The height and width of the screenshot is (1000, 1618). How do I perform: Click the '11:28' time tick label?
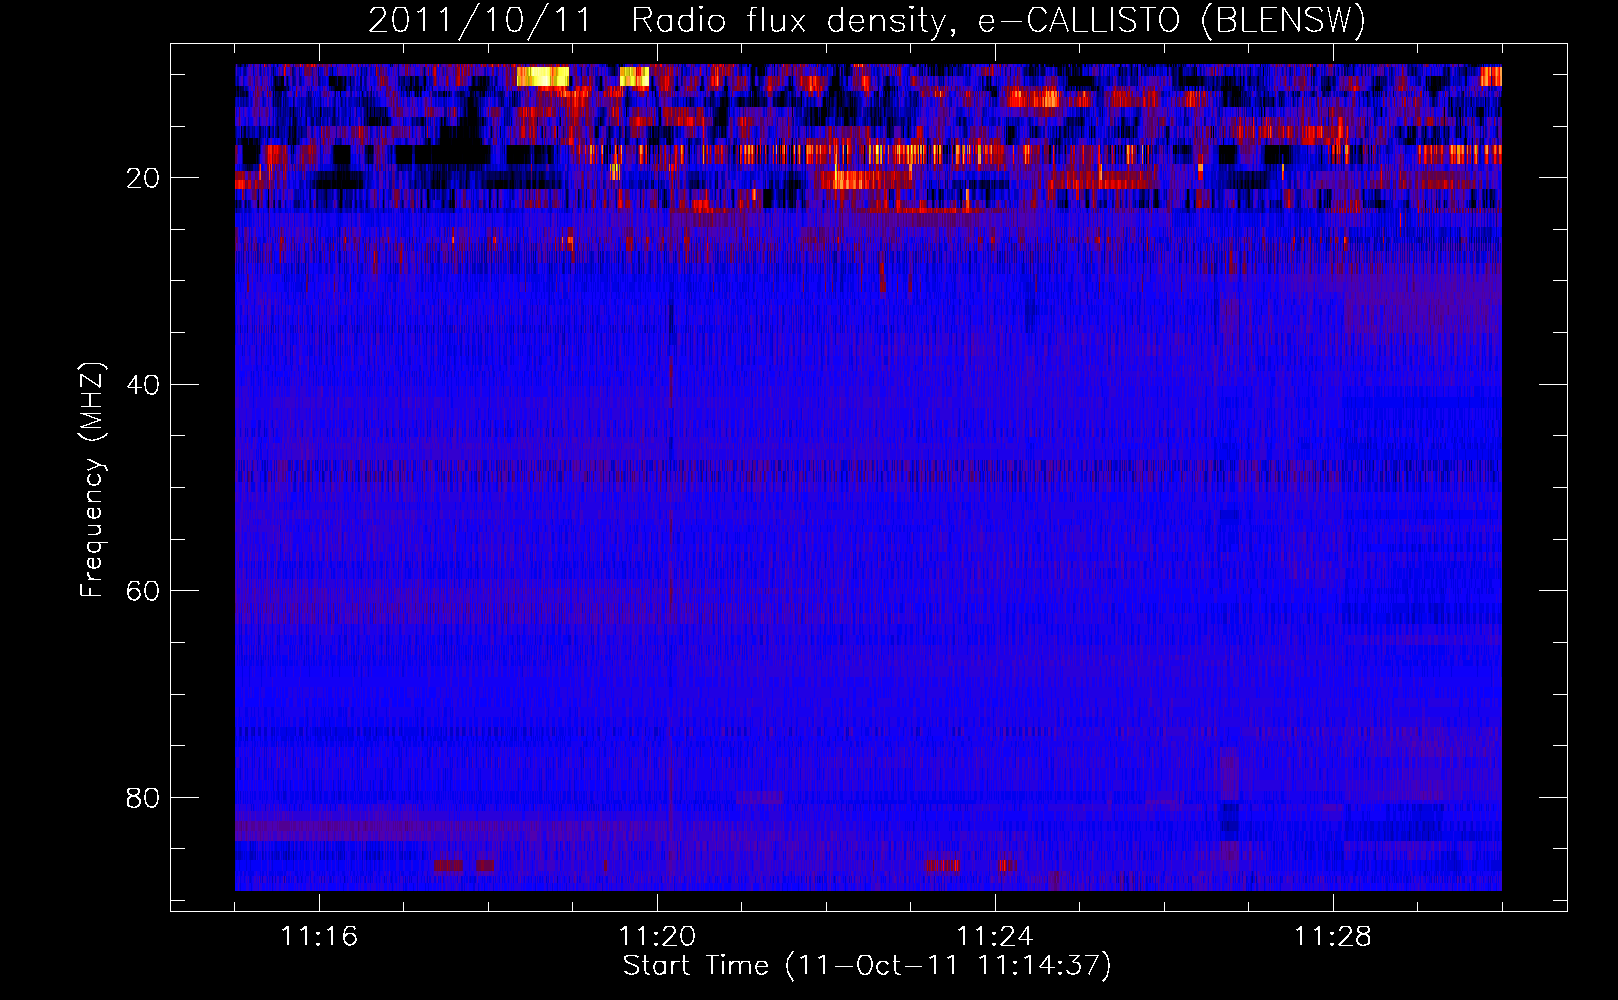pyautogui.click(x=1333, y=937)
